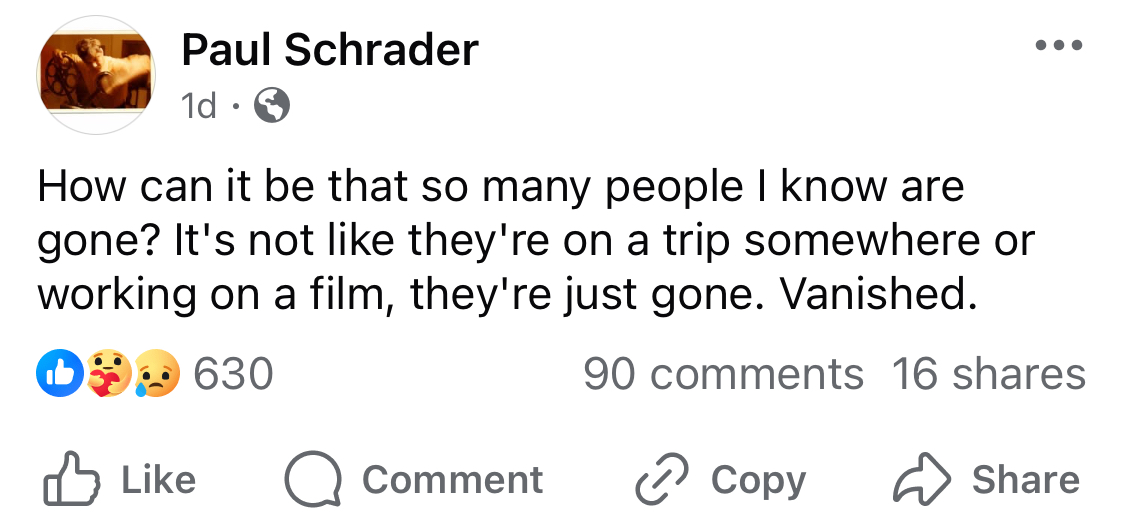Click the arrow Share icon
This screenshot has width=1125, height=531.
(x=922, y=479)
